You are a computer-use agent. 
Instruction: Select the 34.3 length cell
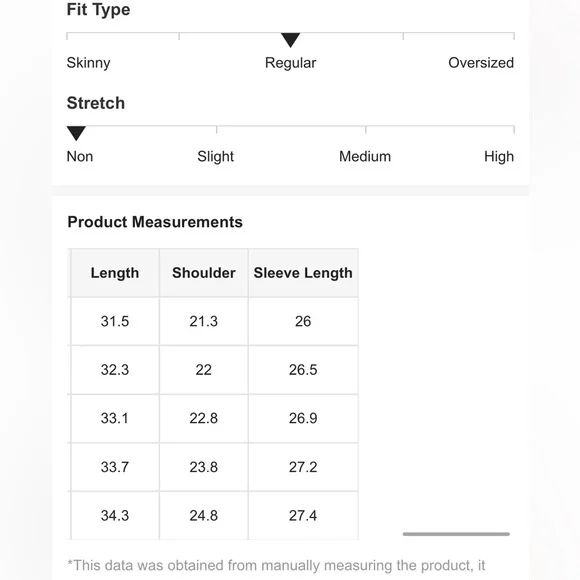click(115, 516)
